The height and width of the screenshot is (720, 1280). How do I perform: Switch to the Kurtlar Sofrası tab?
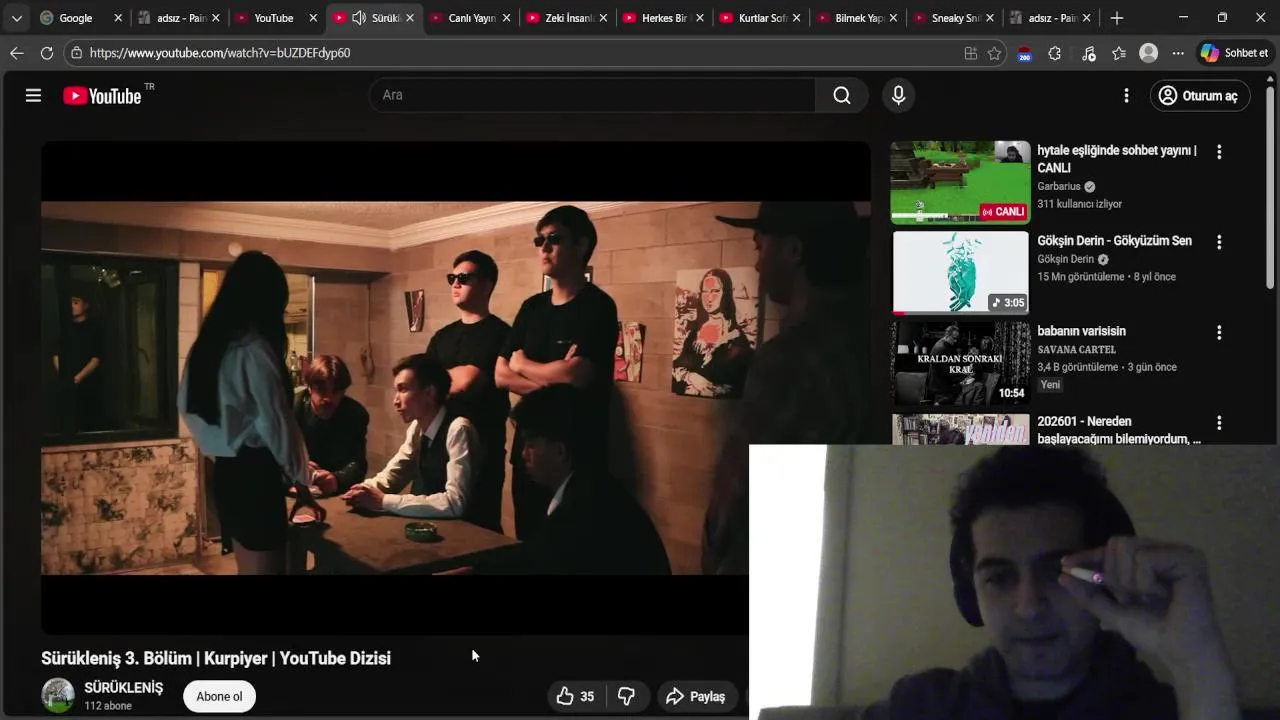[x=762, y=18]
